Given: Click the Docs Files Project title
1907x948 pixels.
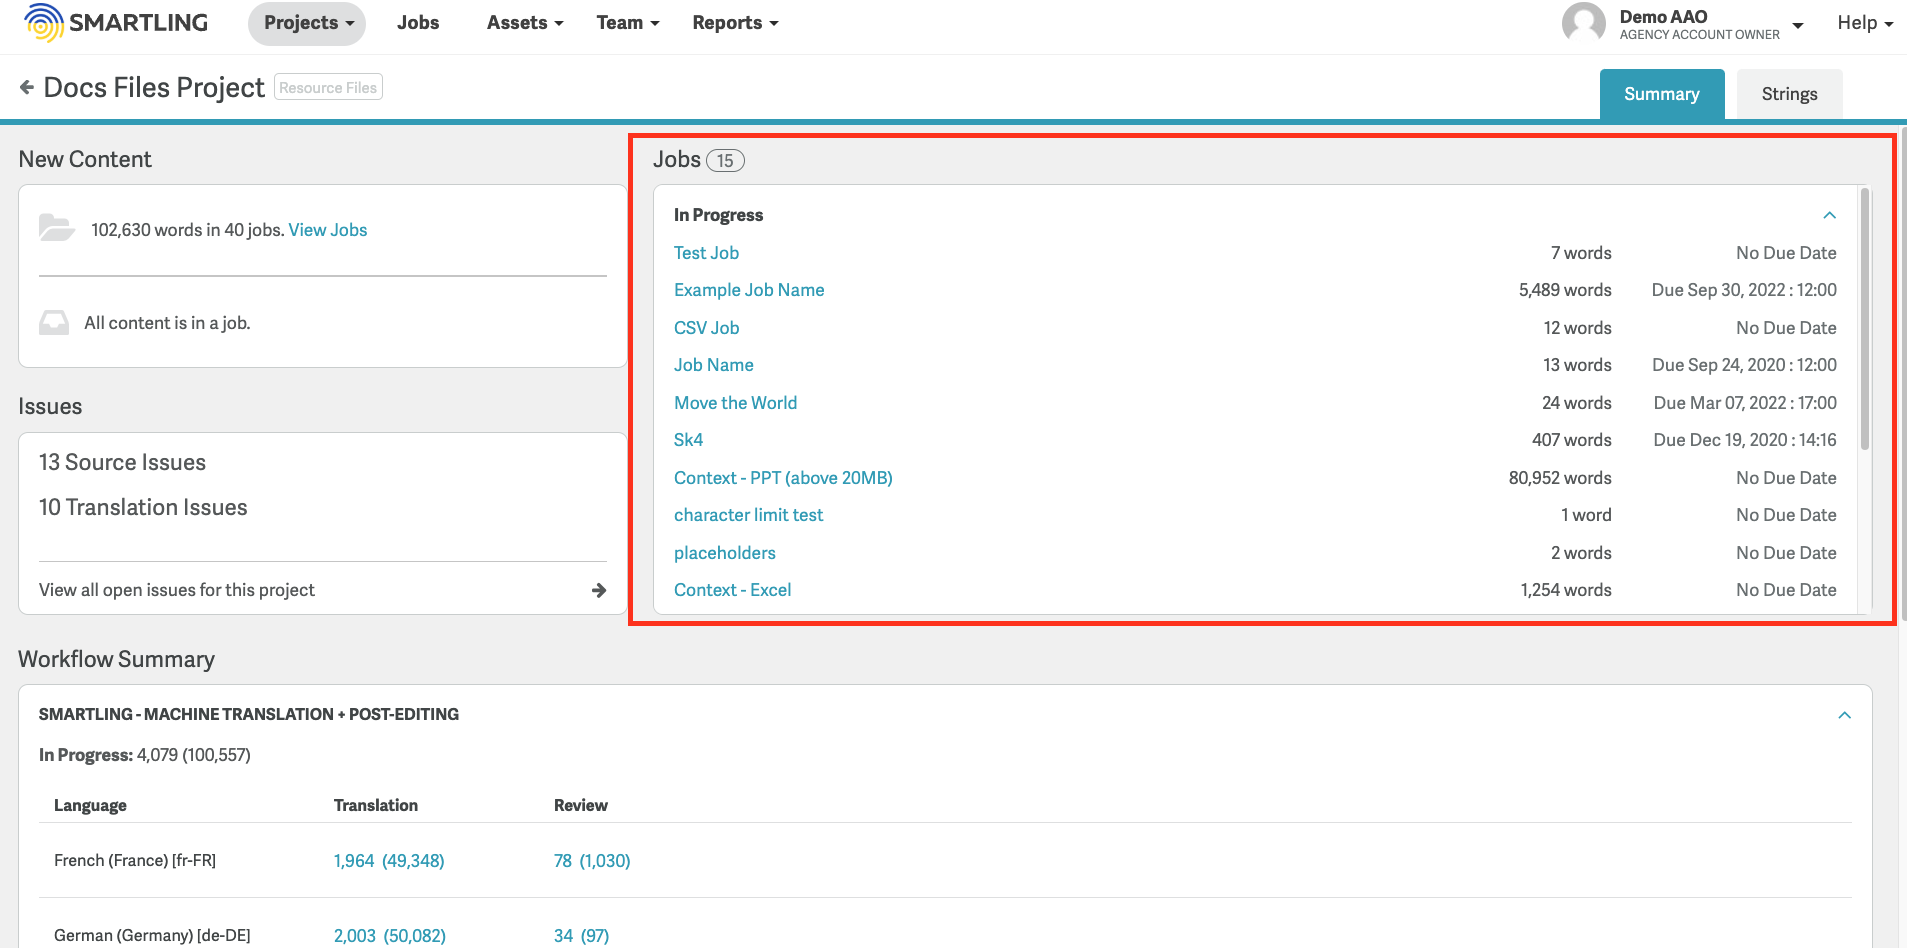Looking at the screenshot, I should tap(154, 88).
